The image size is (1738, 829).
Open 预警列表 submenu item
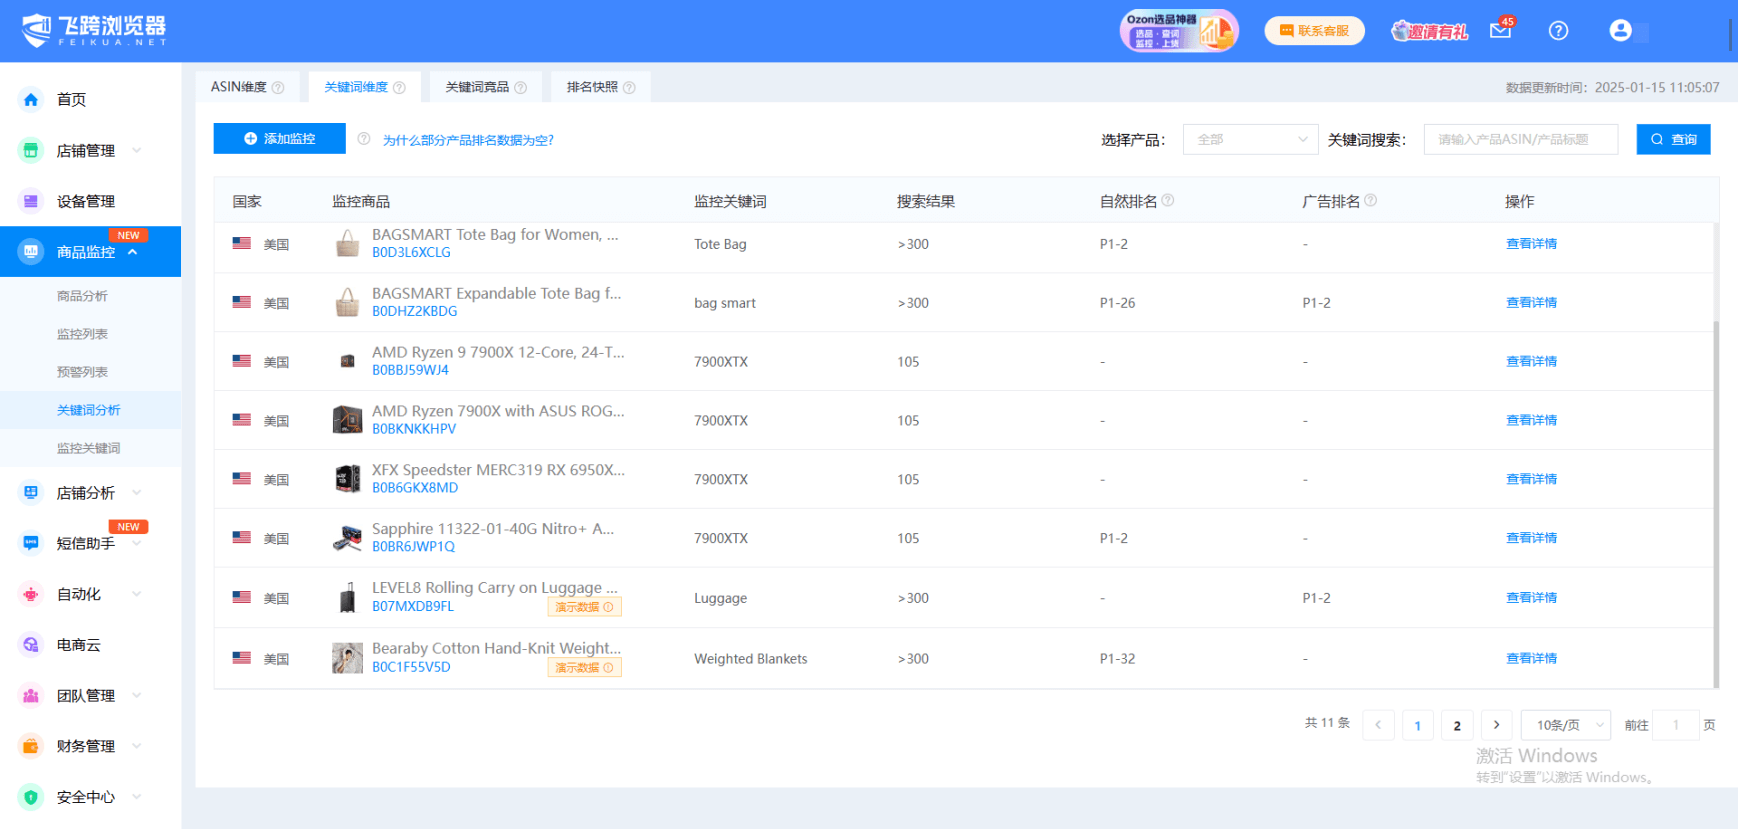click(82, 372)
